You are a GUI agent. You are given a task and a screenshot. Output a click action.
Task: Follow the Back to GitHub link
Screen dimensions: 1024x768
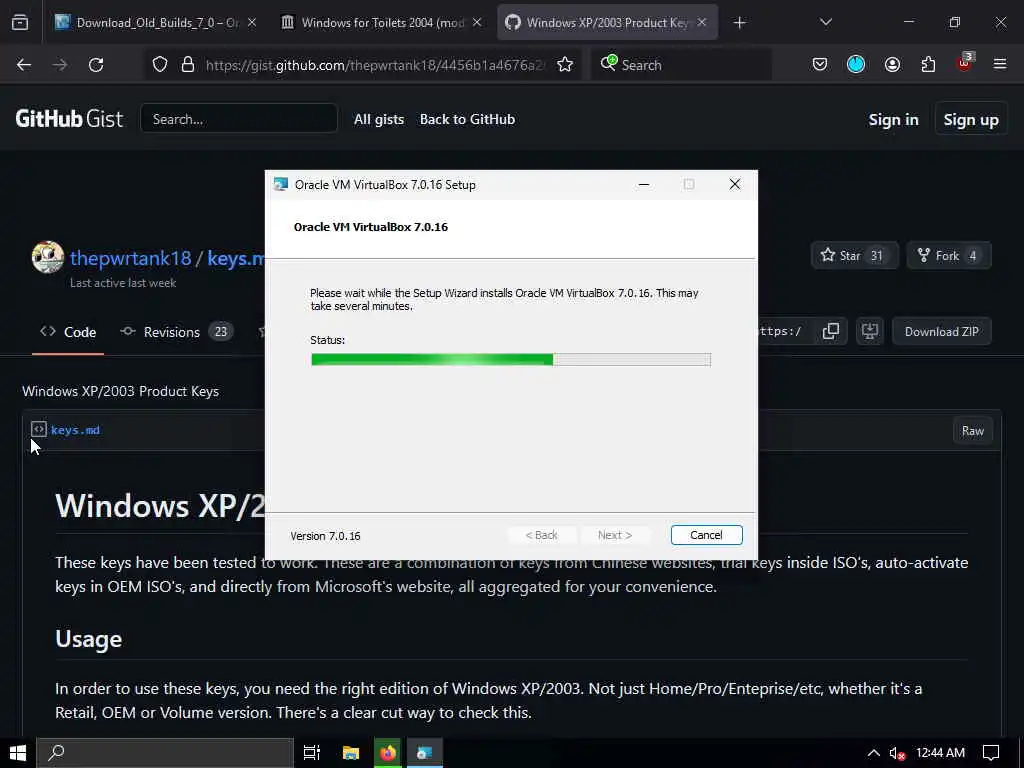[468, 120]
